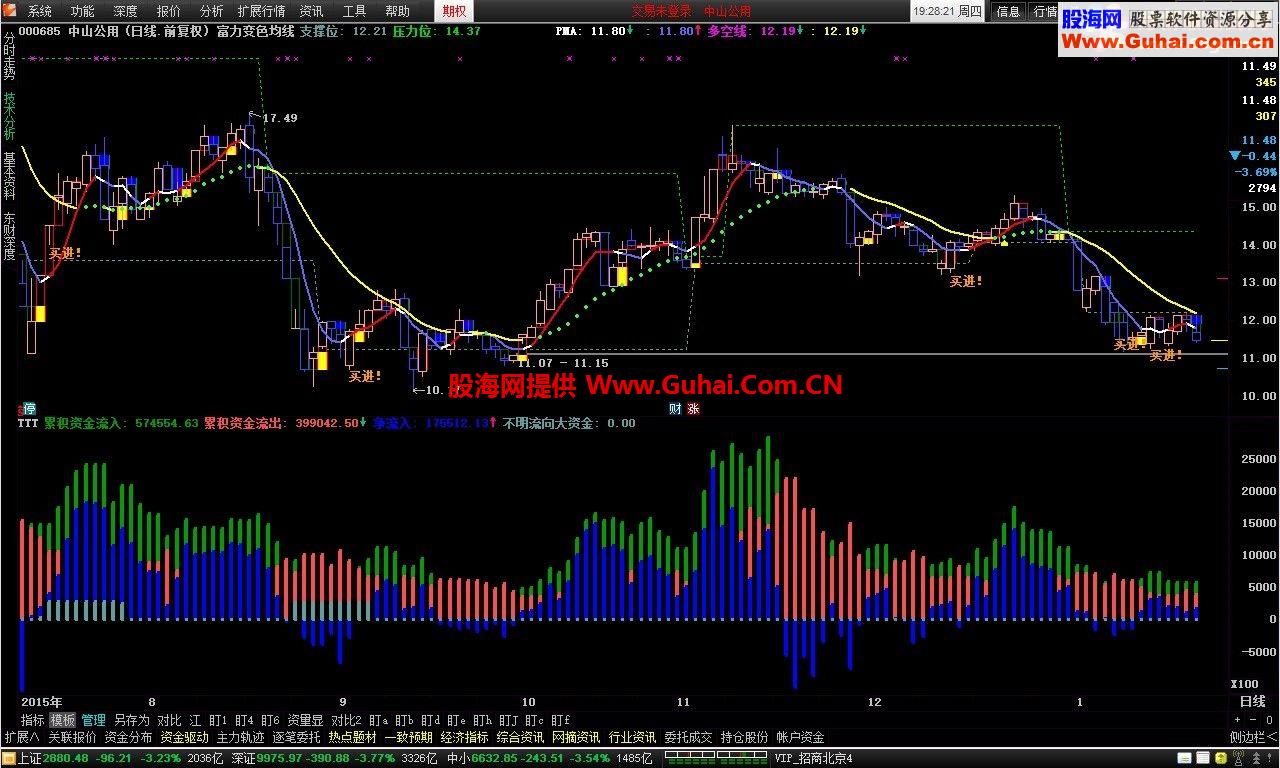Click the 中小 index status entry

click(x=549, y=758)
